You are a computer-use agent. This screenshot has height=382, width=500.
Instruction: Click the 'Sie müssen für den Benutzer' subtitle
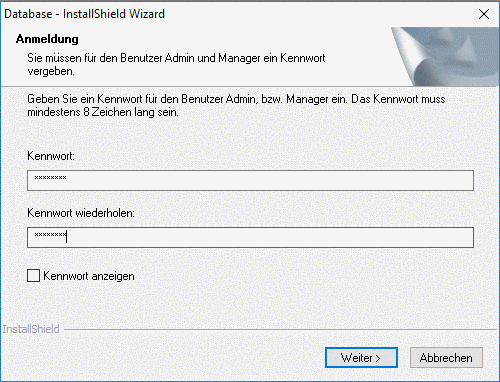pyautogui.click(x=176, y=58)
